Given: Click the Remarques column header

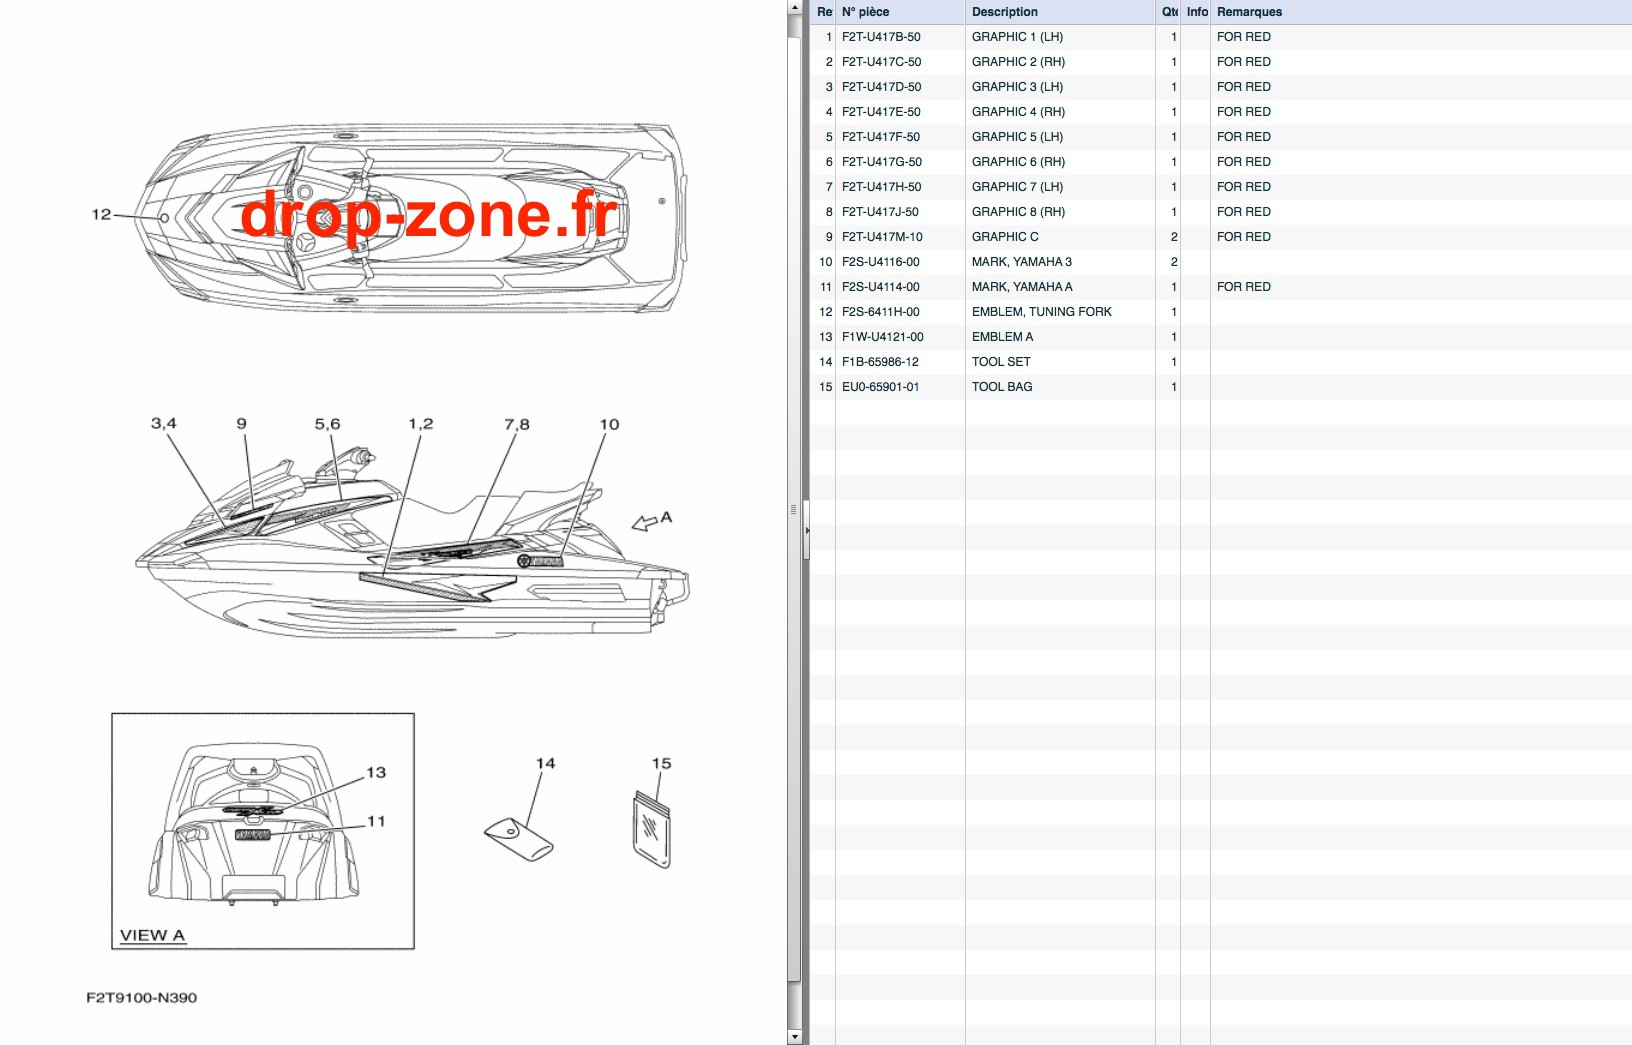Looking at the screenshot, I should tap(1420, 12).
